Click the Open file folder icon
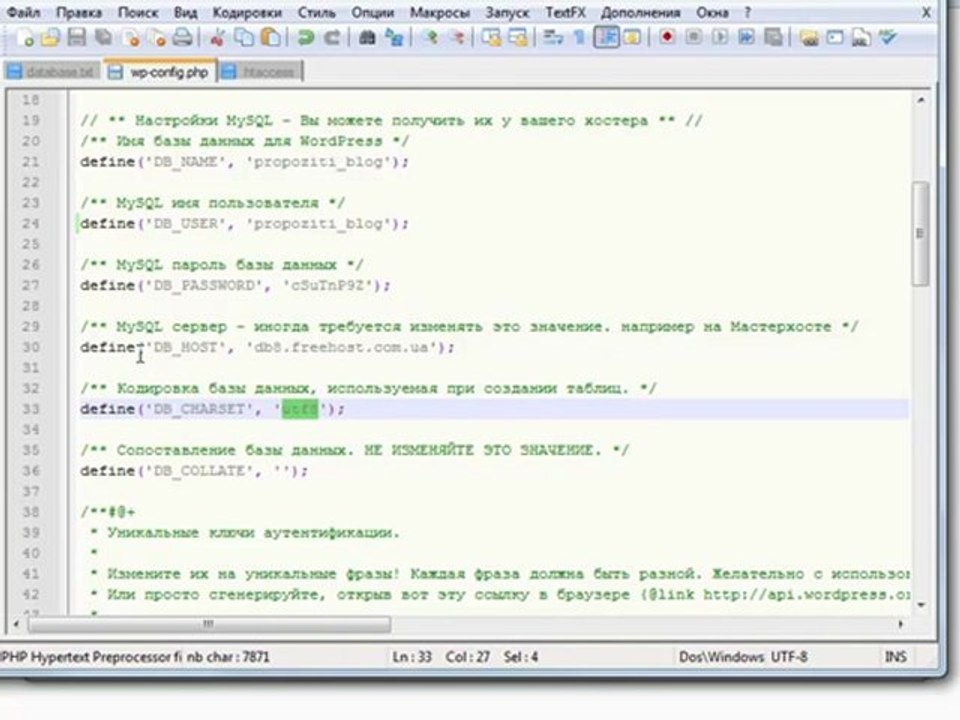 (51, 38)
